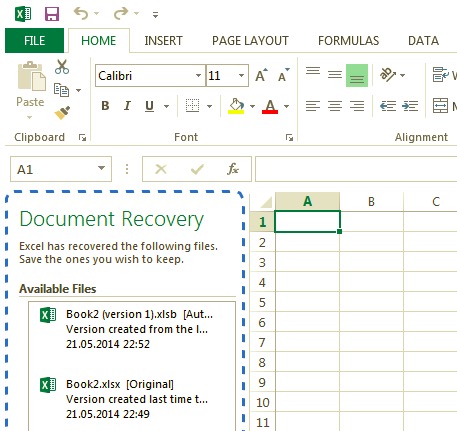Viewport: 457px width, 431px height.
Task: Open the borders dropdown arrow
Action: click(209, 107)
